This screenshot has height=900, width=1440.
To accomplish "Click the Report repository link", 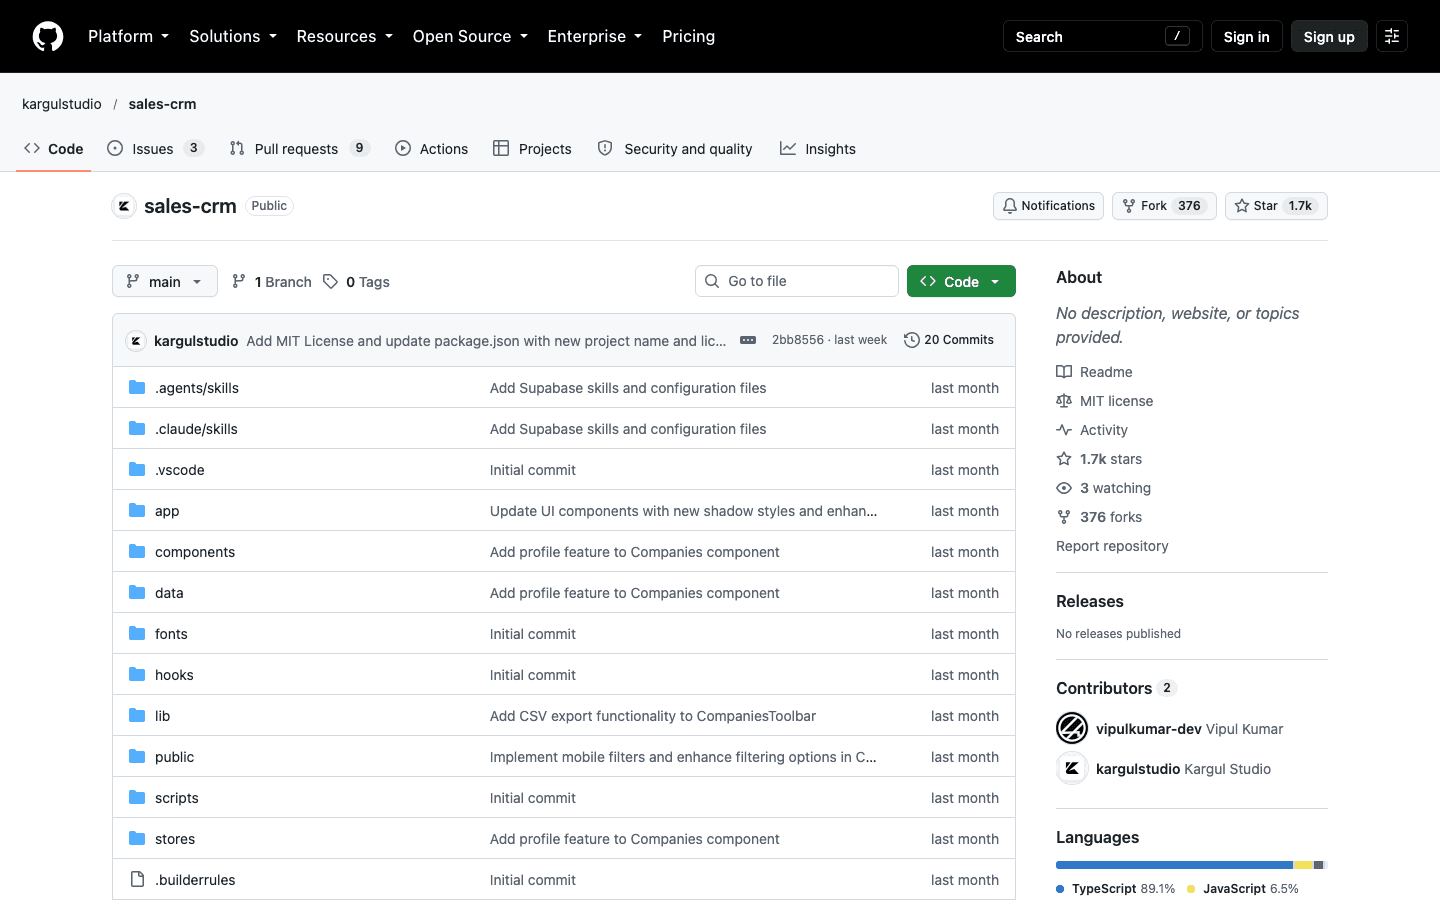I will point(1112,546).
